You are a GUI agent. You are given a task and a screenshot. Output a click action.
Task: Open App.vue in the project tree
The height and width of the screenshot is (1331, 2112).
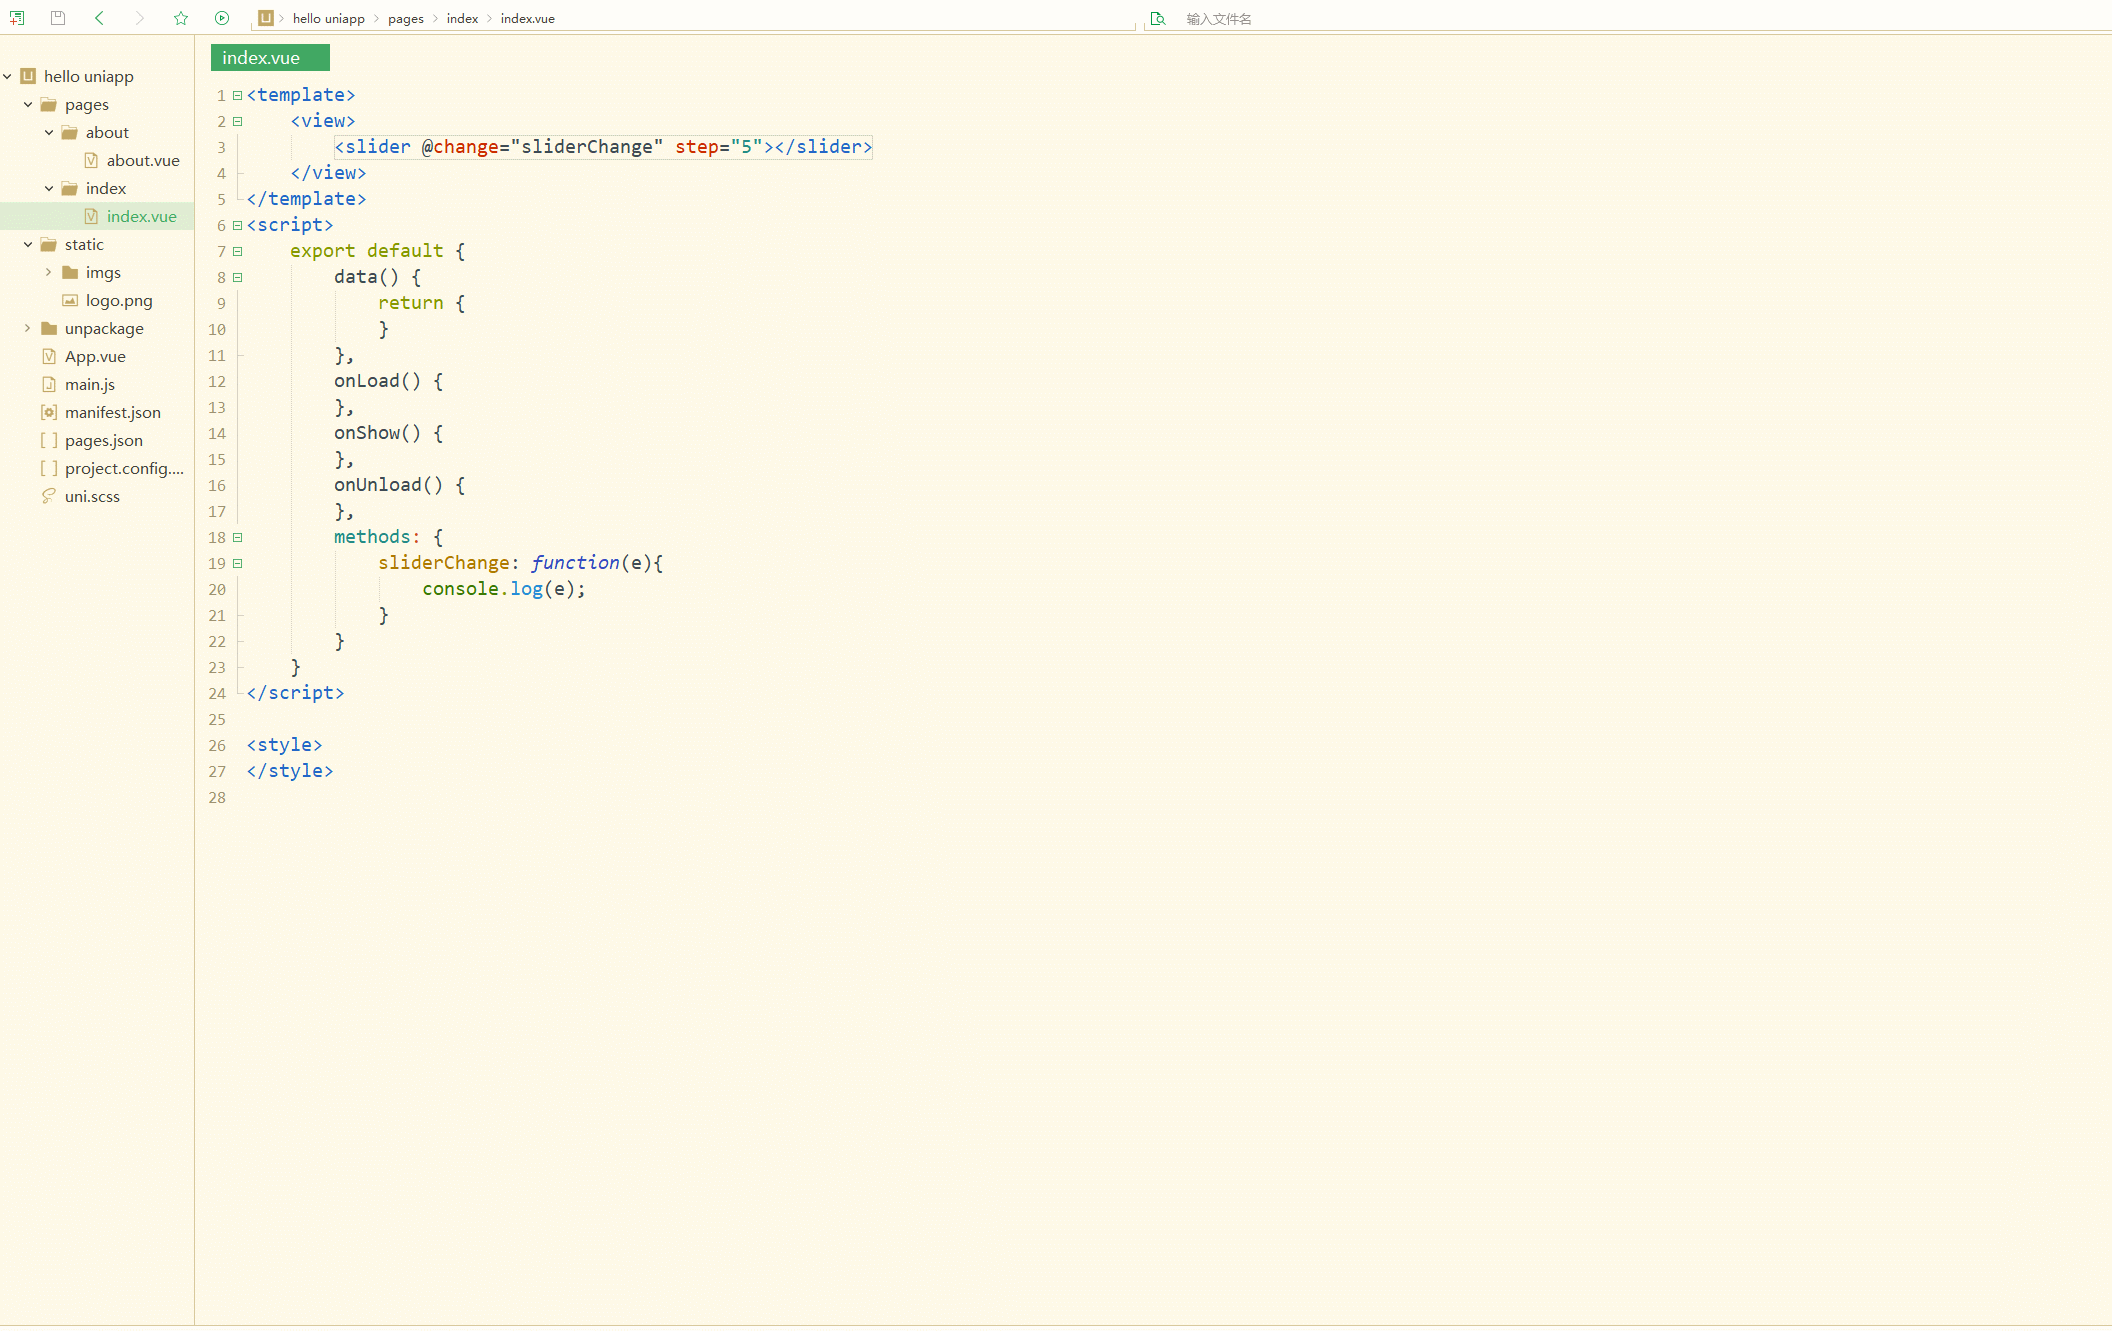[95, 356]
